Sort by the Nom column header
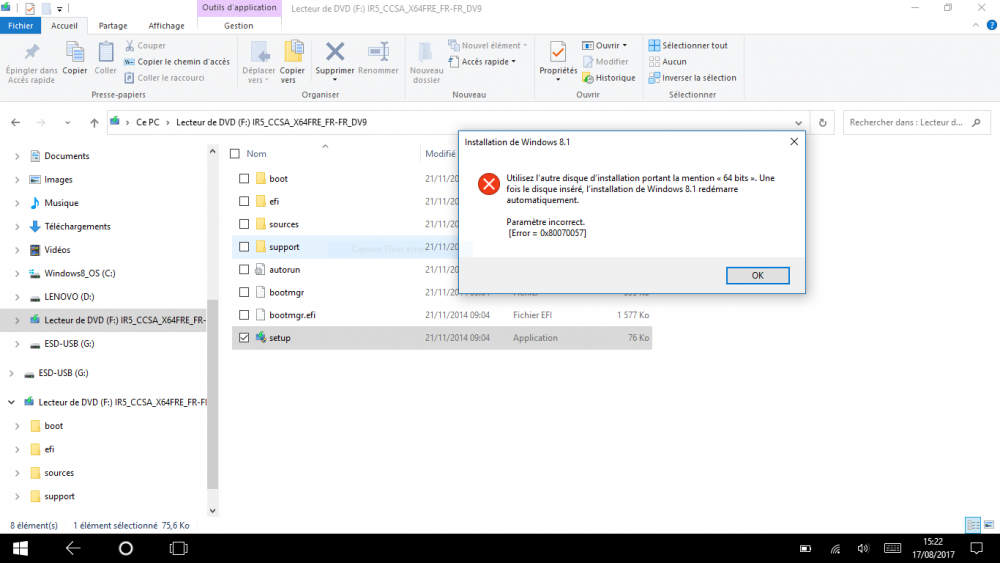 256,154
